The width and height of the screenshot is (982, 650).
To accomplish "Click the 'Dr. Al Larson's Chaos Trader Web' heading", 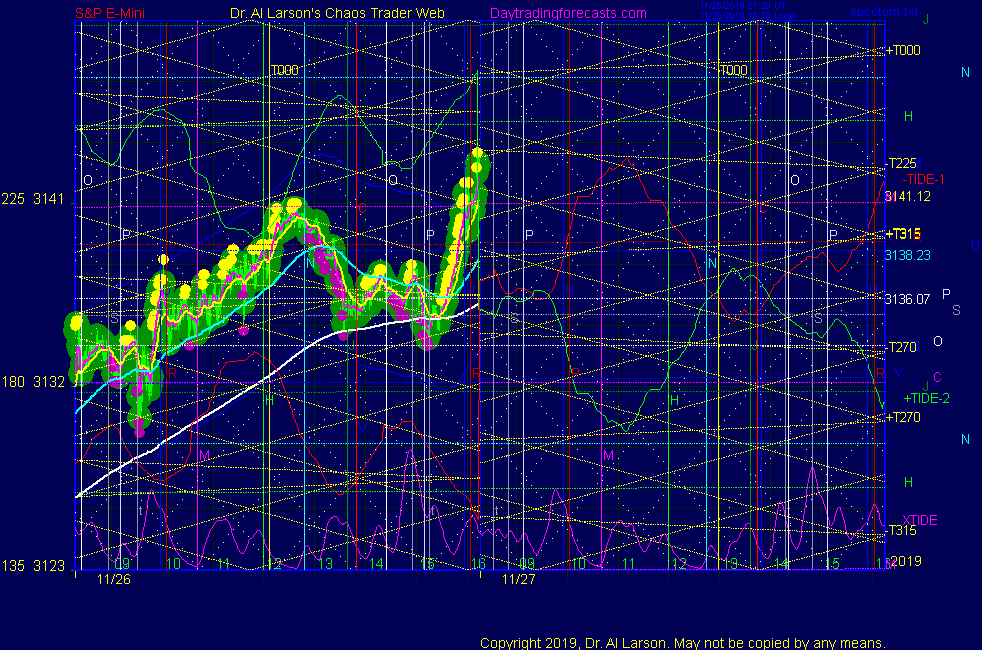I will [x=337, y=13].
